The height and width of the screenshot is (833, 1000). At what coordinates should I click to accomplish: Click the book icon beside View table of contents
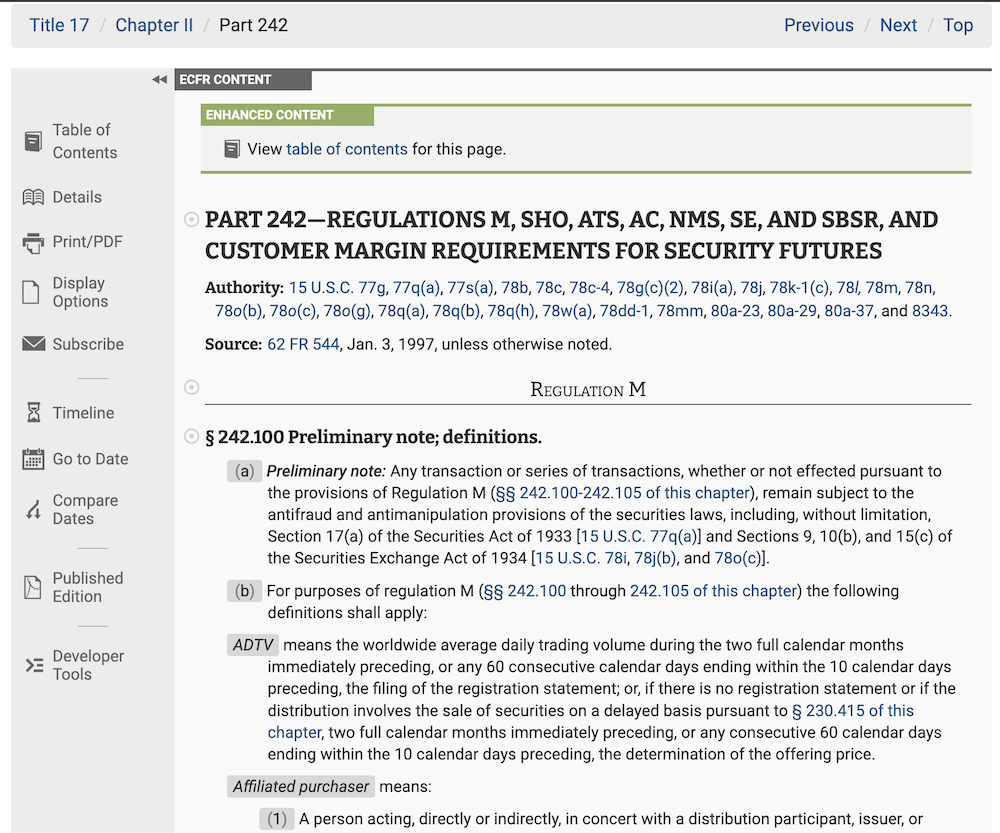tap(232, 149)
